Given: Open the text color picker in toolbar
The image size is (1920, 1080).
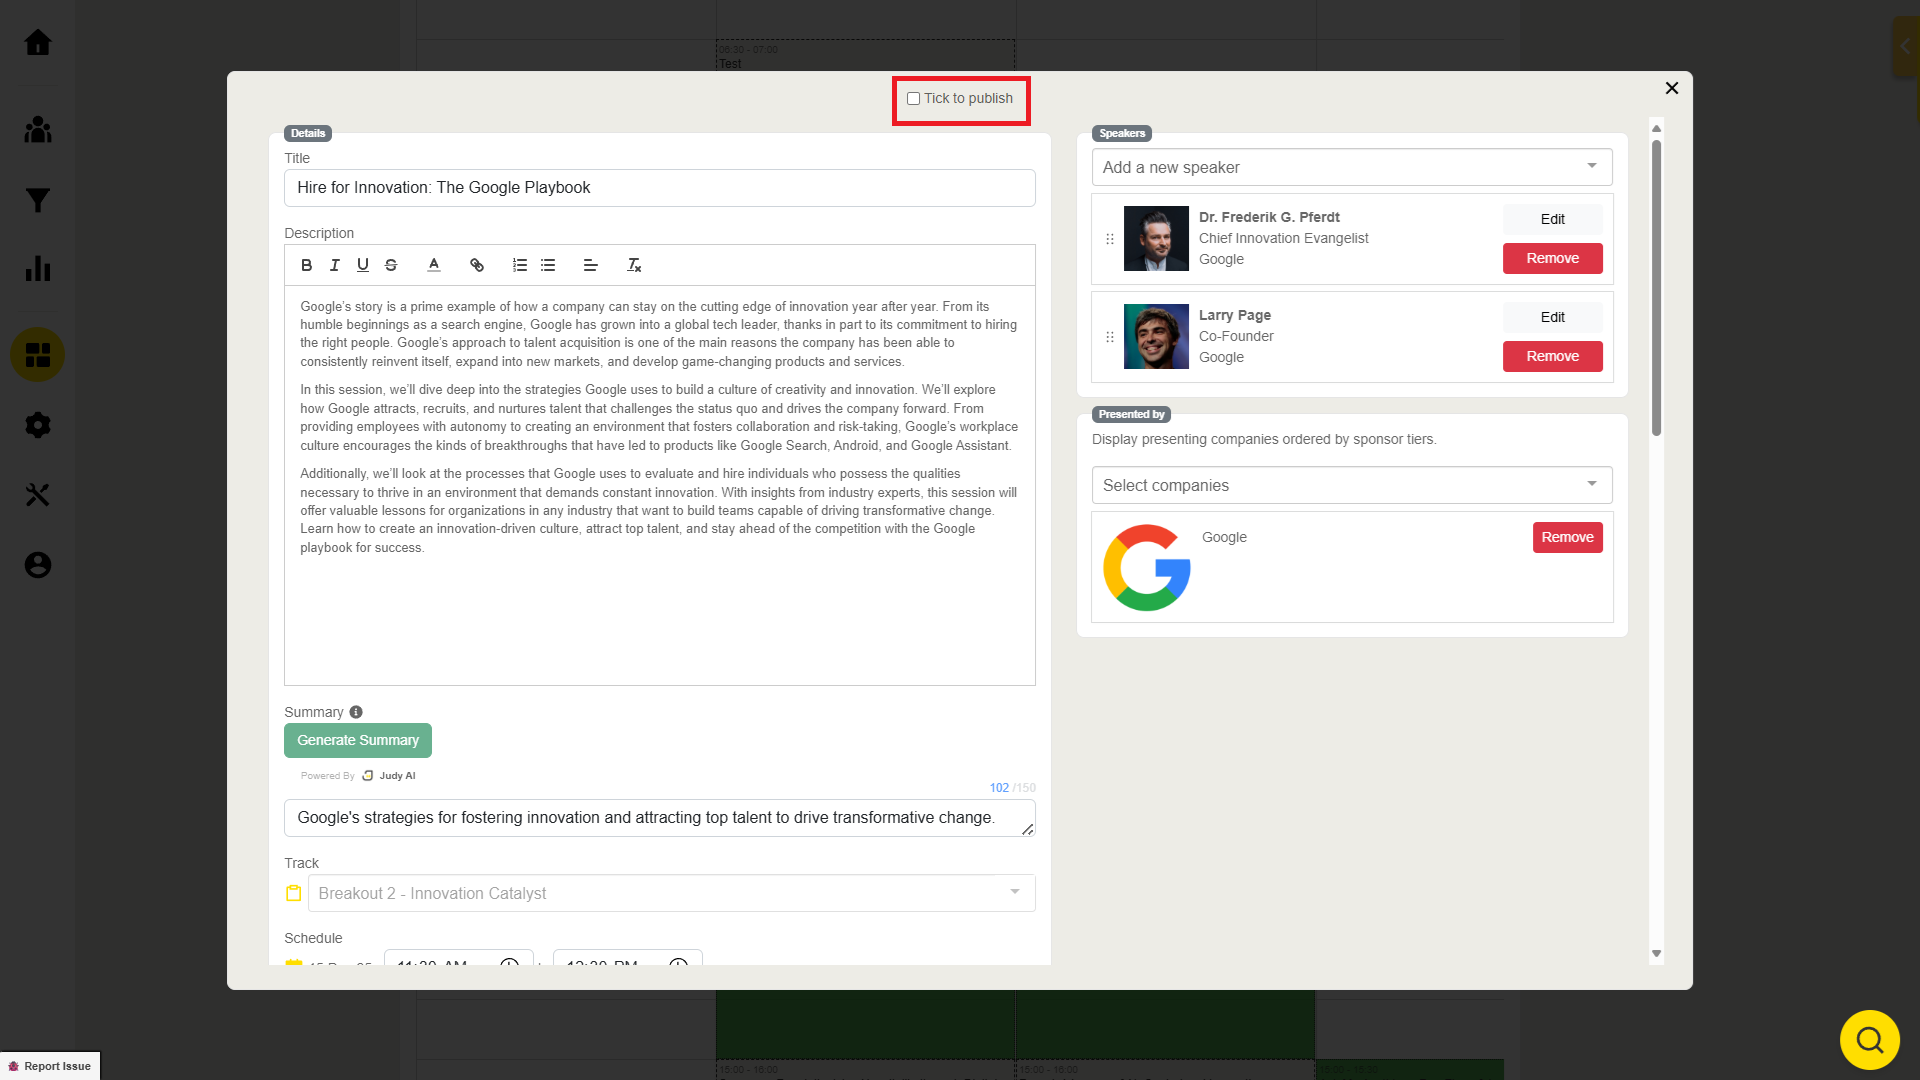Looking at the screenshot, I should tap(433, 265).
